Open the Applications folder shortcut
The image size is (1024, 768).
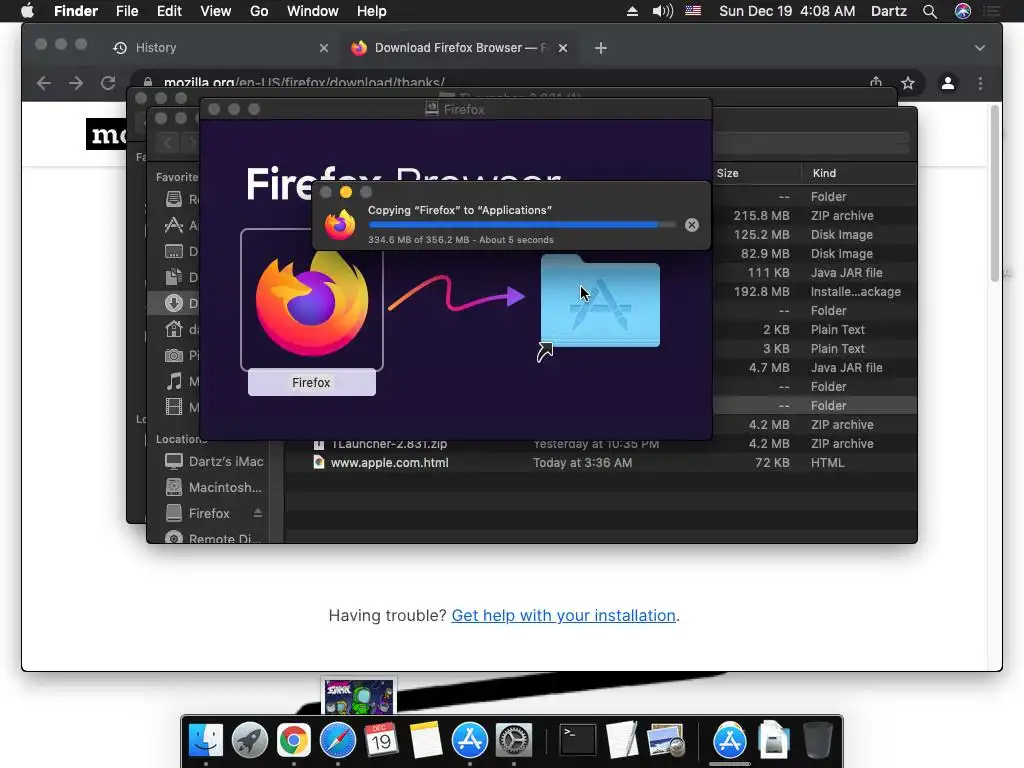pos(600,302)
